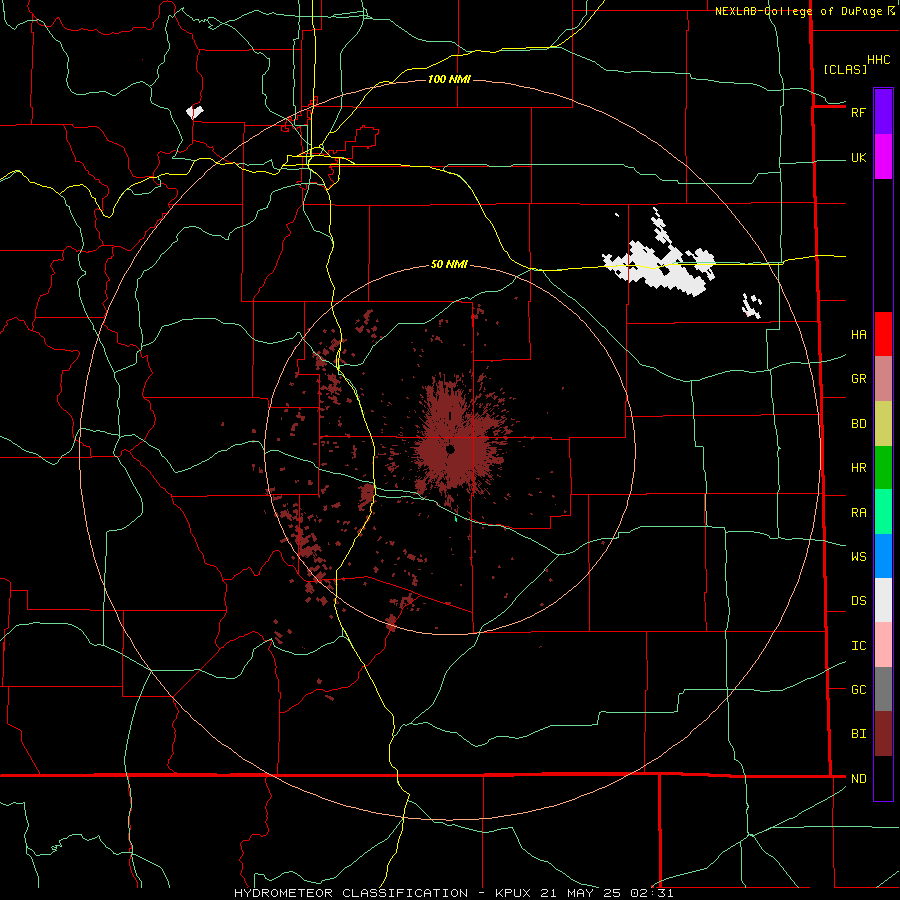Choose the blue WS legend swatch
Image resolution: width=900 pixels, height=900 pixels.
tap(883, 556)
